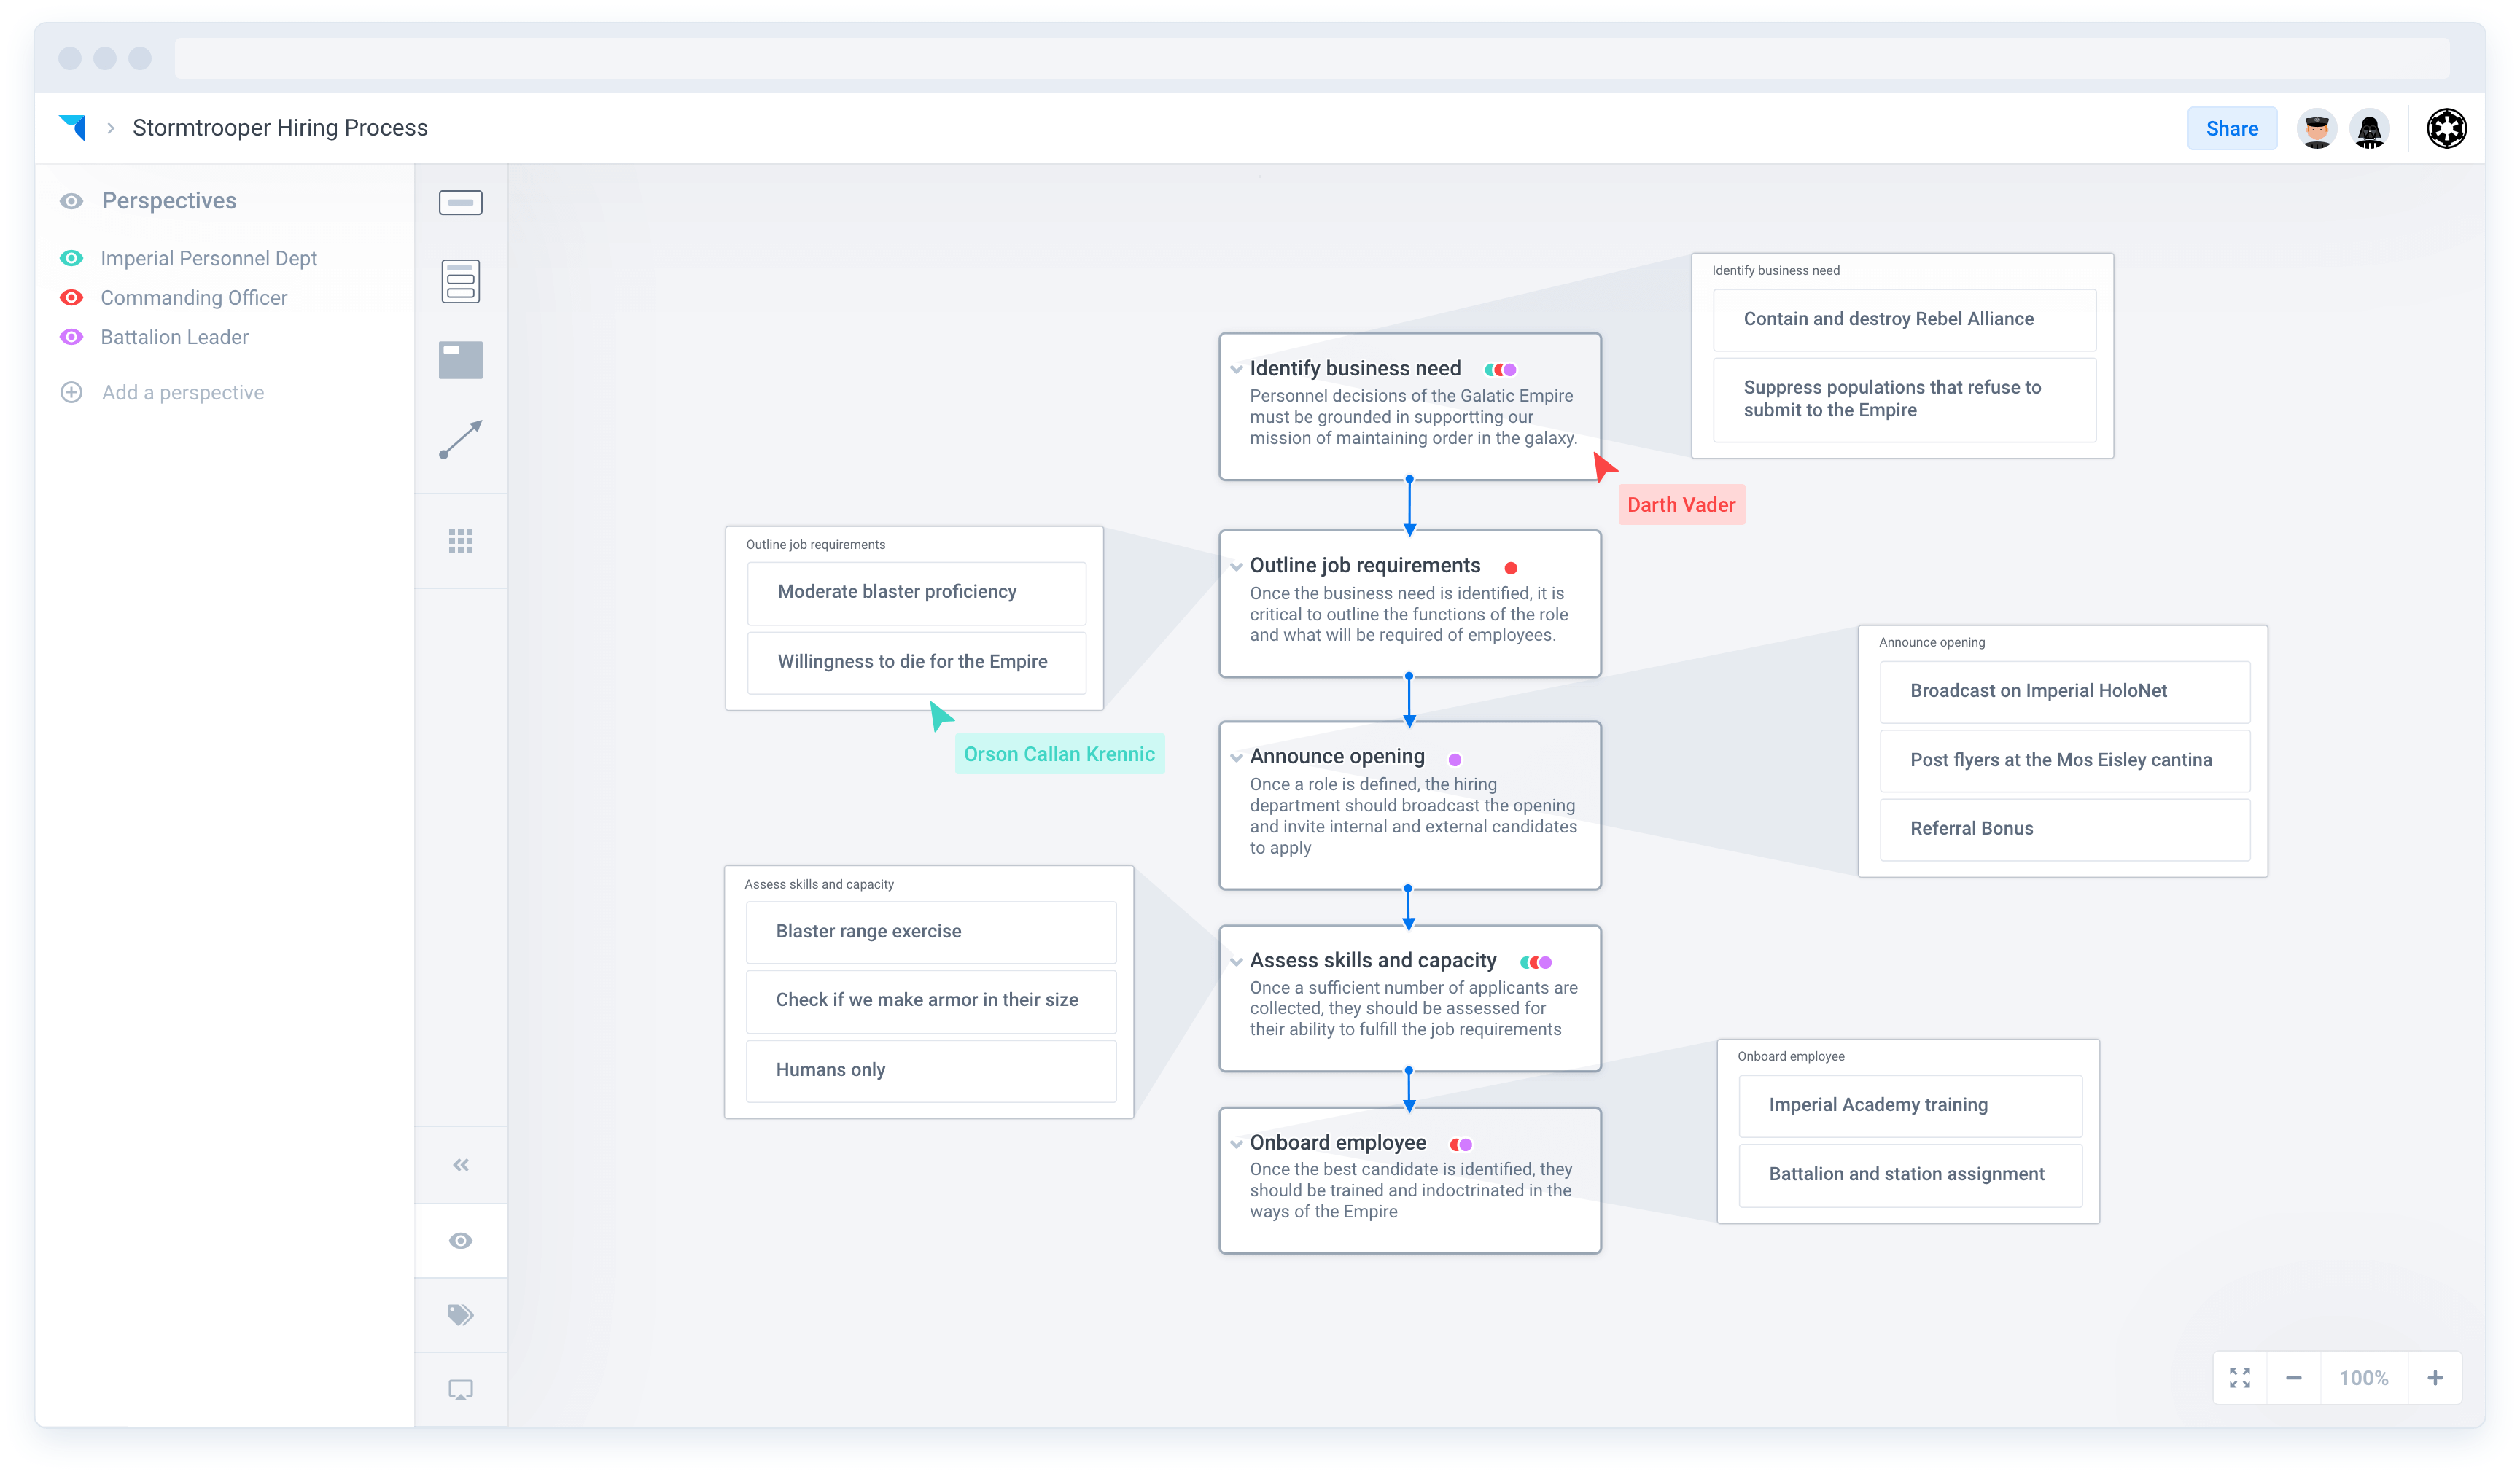Click the fit-to-screen icon
2520x1474 pixels.
tap(2239, 1378)
